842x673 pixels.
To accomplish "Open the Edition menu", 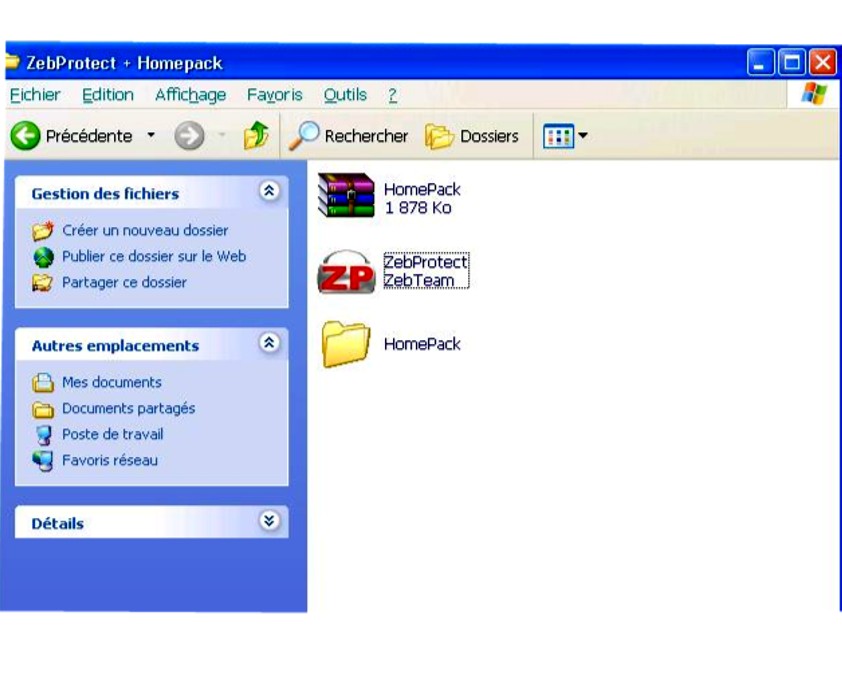I will (108, 95).
